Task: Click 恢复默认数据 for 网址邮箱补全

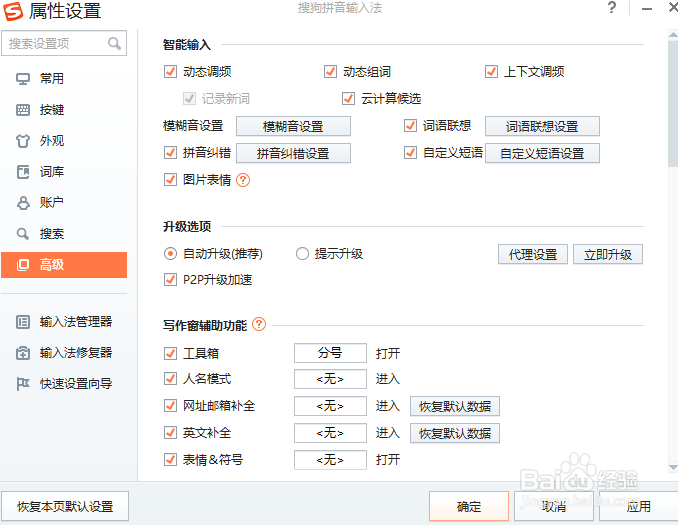Action: point(455,407)
